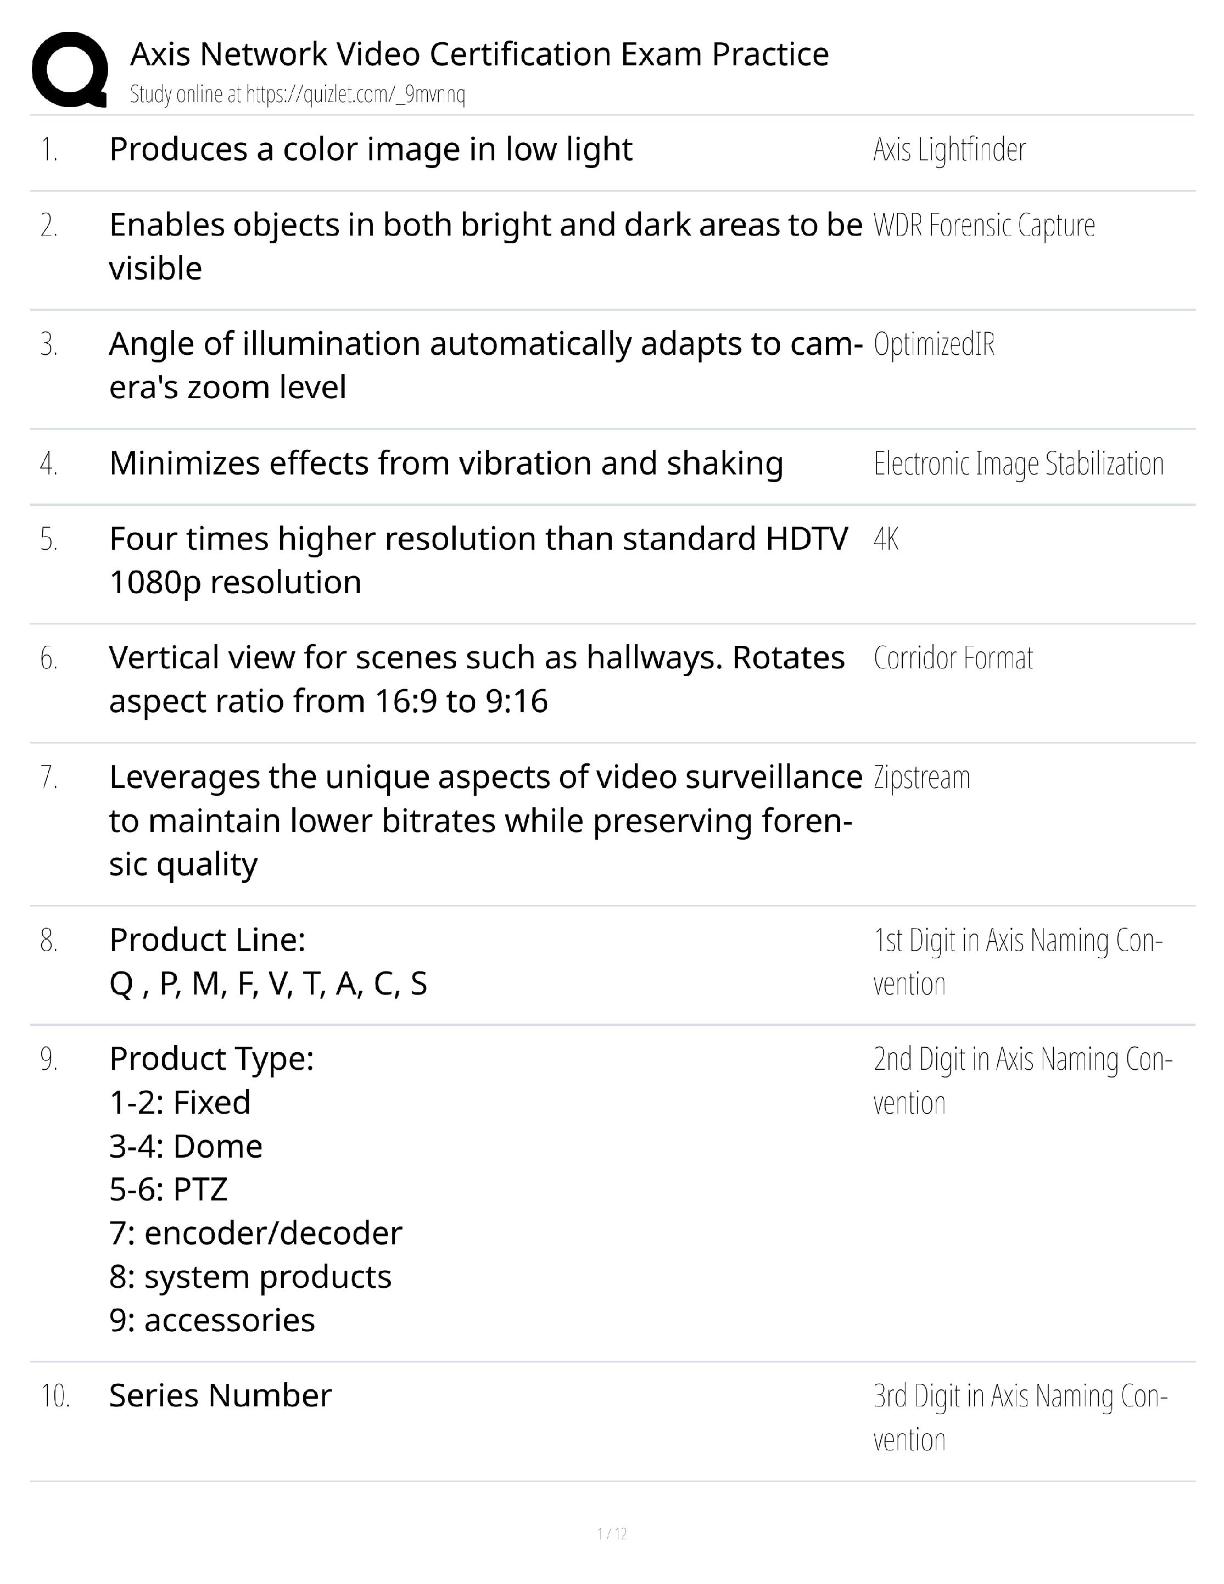Image resolution: width=1224 pixels, height=1584 pixels.
Task: Click 'Produces a color image in low light'
Action: tap(371, 150)
